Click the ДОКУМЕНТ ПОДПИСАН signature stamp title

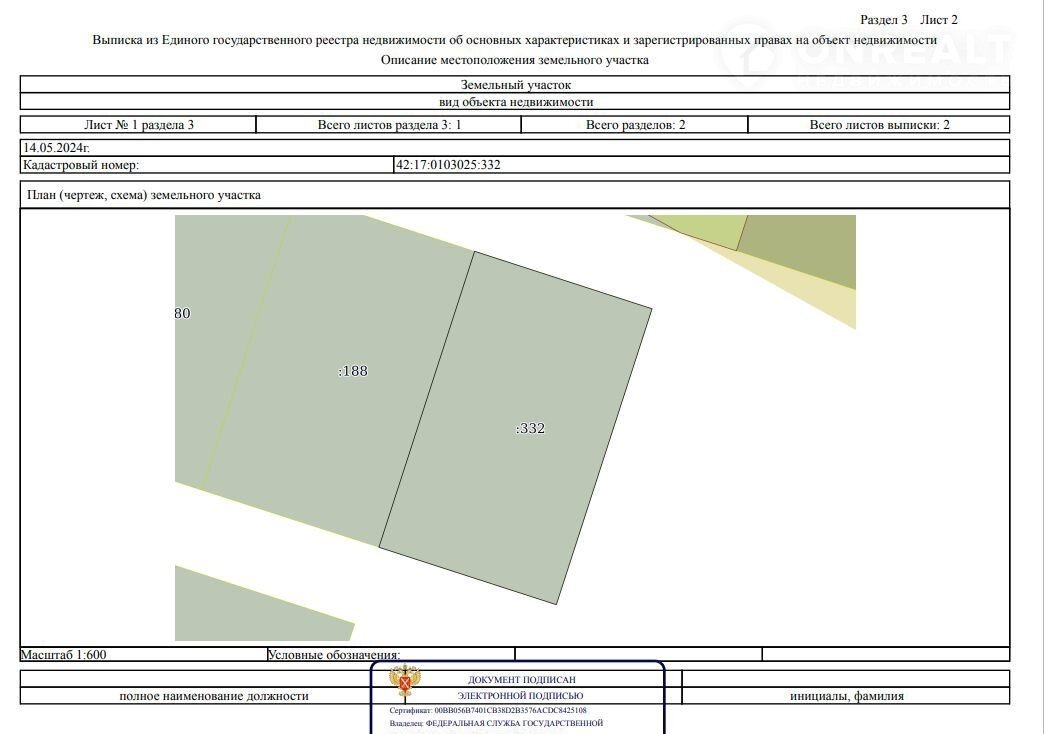[x=521, y=680]
